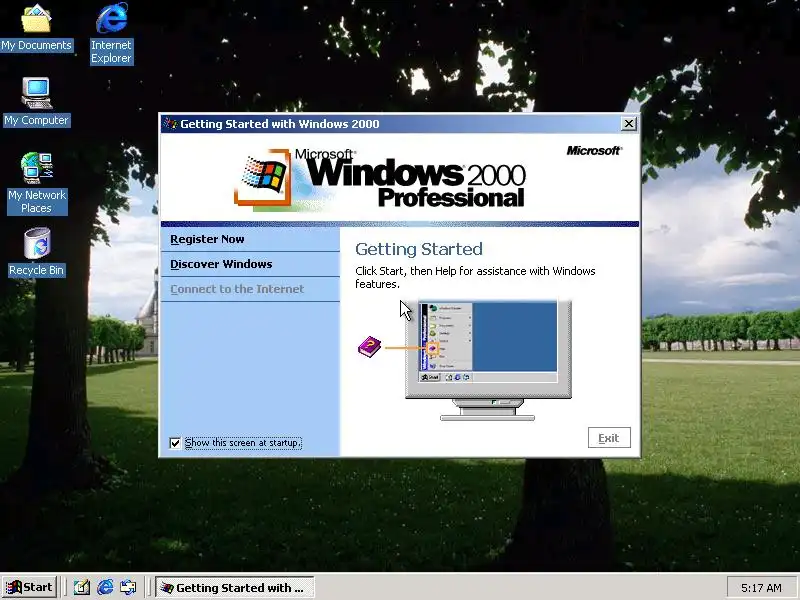Click the monitor illustration thumbnail
Image resolution: width=800 pixels, height=600 pixels.
(x=488, y=359)
